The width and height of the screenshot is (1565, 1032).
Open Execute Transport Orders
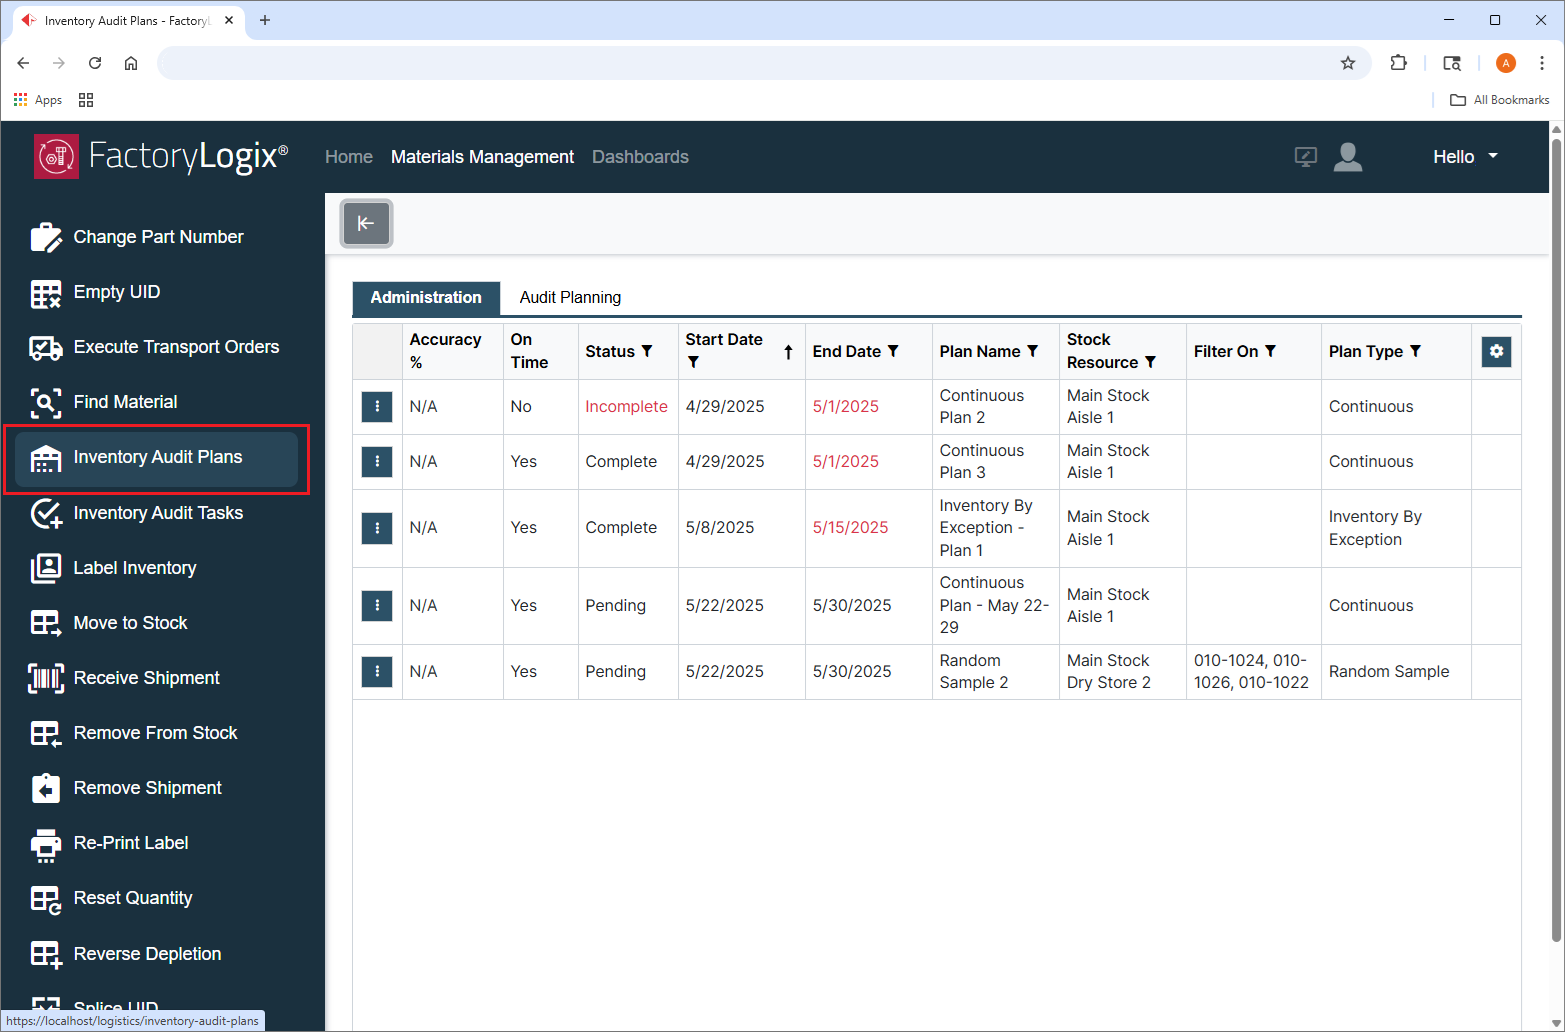tap(176, 347)
